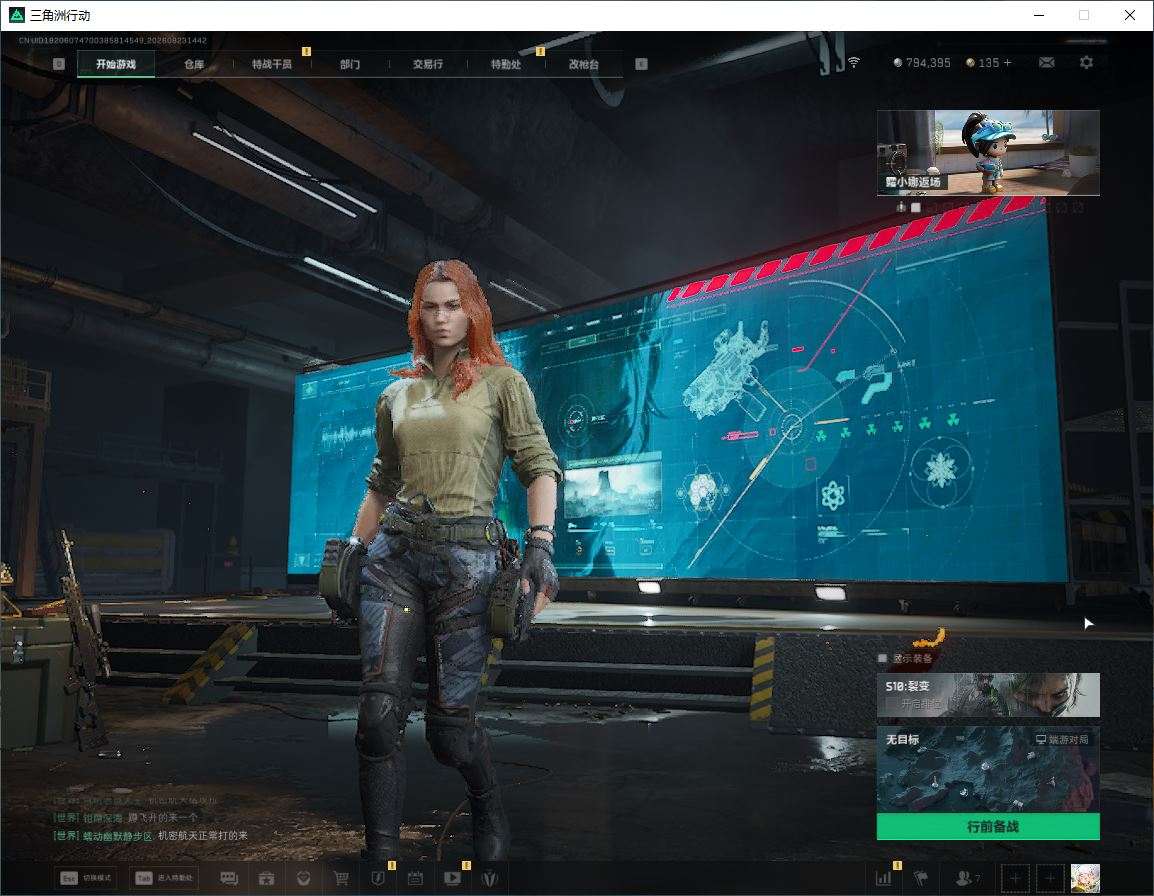The image size is (1154, 896).
Task: Open the 改枪台 tab
Action: (584, 64)
